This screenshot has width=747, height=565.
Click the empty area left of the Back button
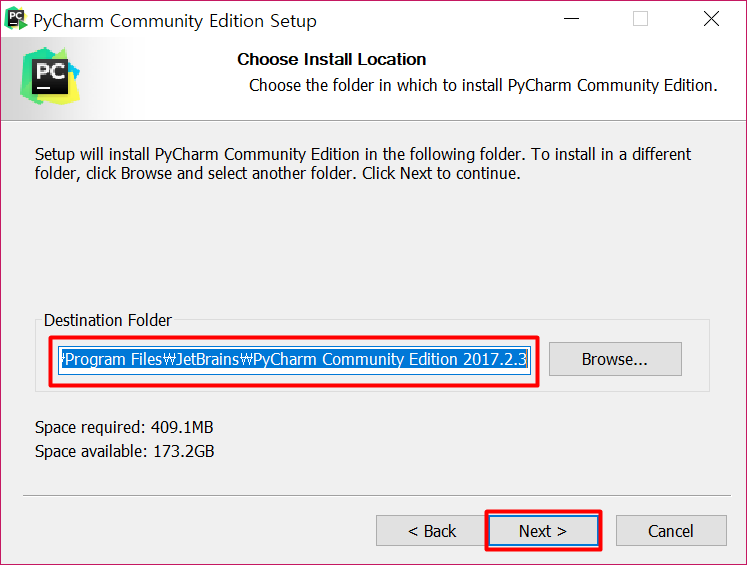coord(200,531)
